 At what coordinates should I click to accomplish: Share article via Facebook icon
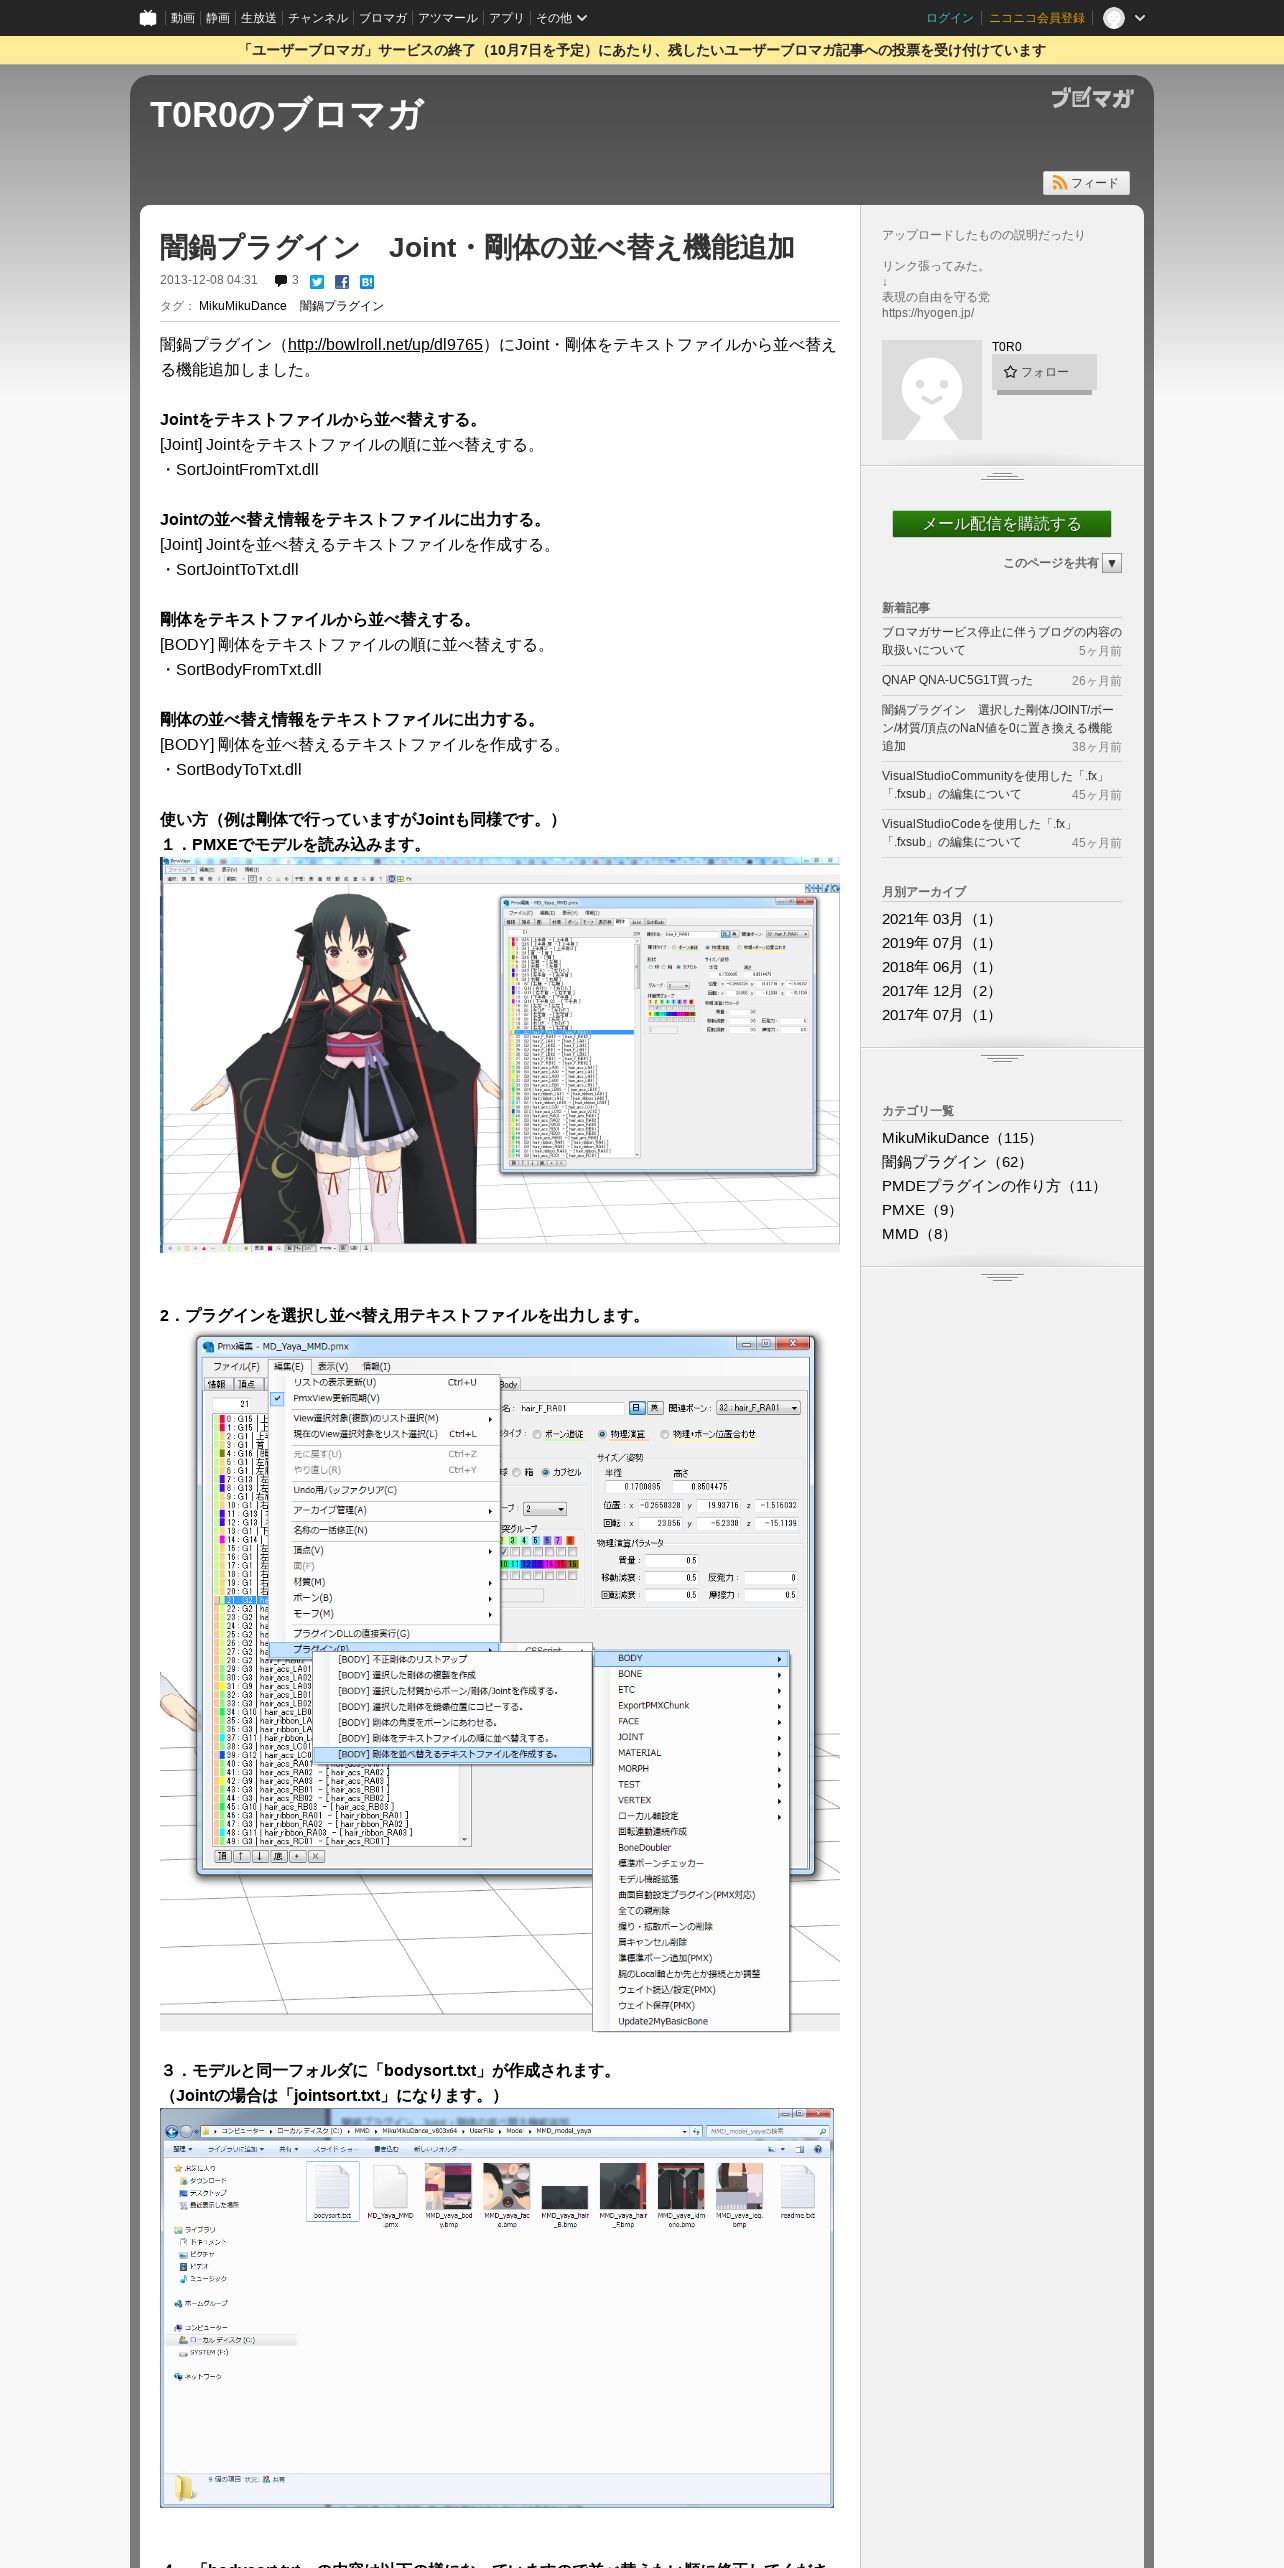[x=342, y=282]
